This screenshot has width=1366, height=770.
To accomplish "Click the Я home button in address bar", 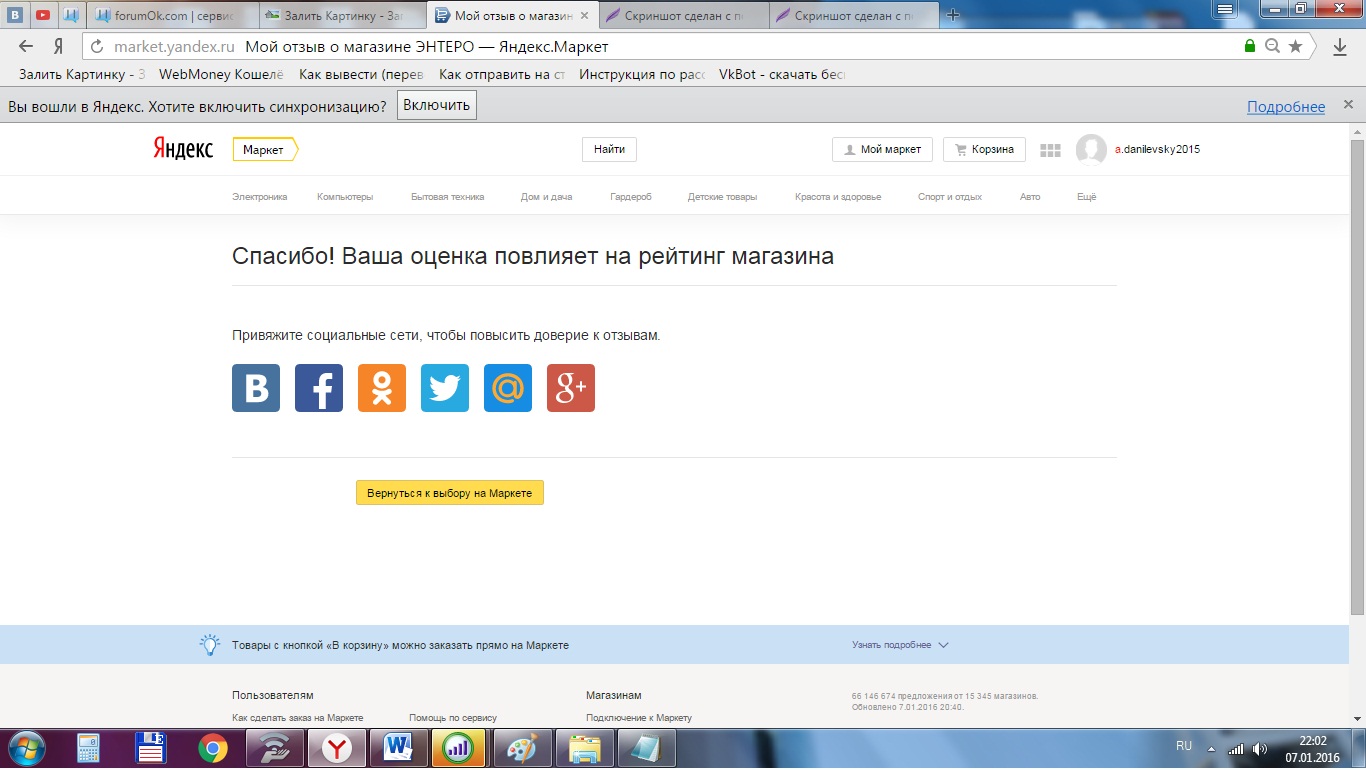I will pos(58,46).
